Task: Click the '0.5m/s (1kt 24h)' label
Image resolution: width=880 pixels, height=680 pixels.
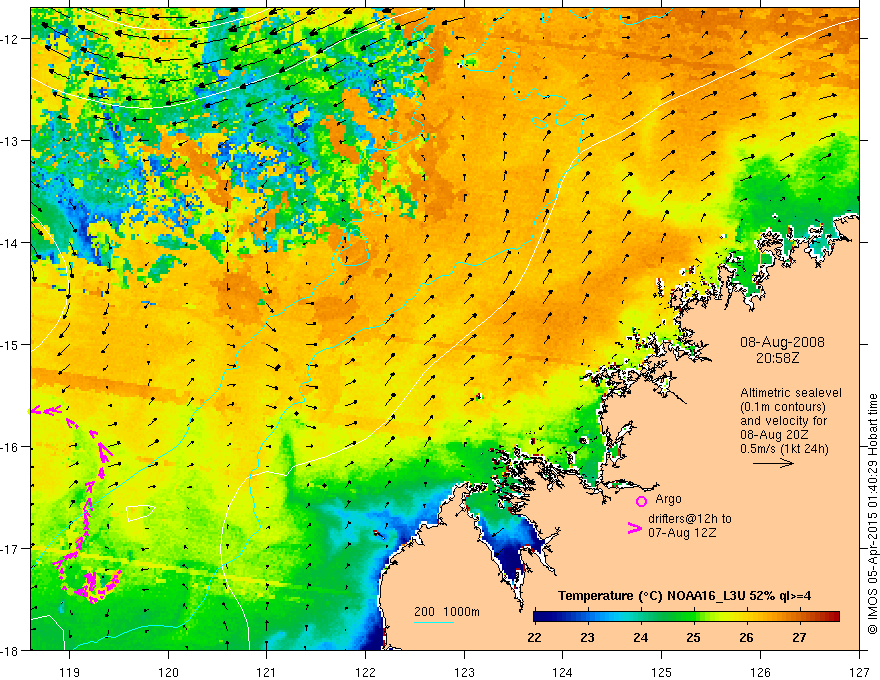Action: (784, 449)
